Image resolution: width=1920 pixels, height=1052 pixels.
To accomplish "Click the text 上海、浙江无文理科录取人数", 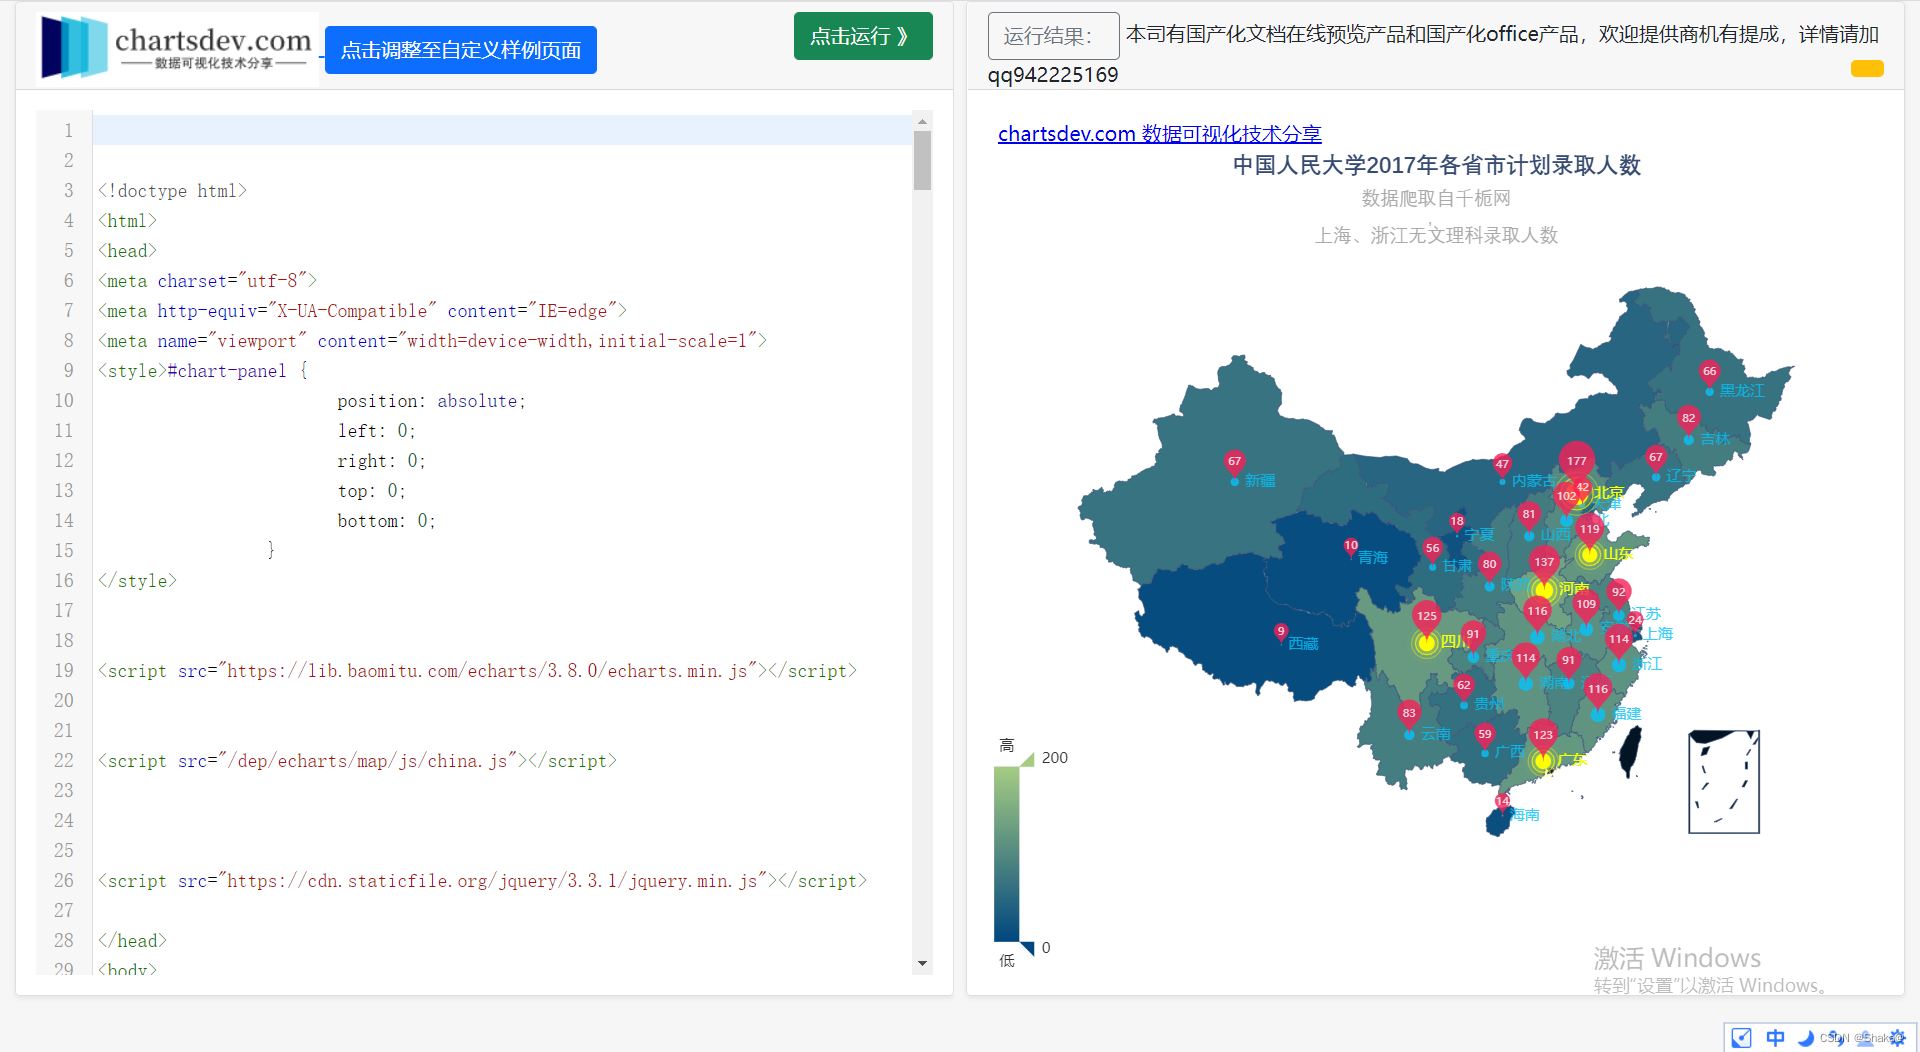I will [1436, 235].
